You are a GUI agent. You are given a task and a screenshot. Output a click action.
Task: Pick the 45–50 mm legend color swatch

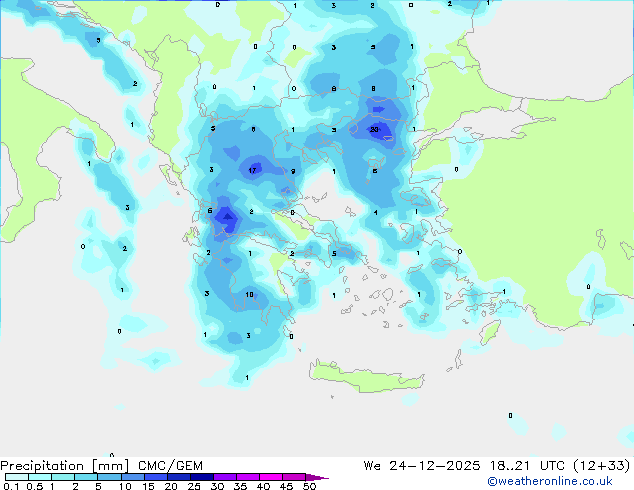tap(294, 477)
